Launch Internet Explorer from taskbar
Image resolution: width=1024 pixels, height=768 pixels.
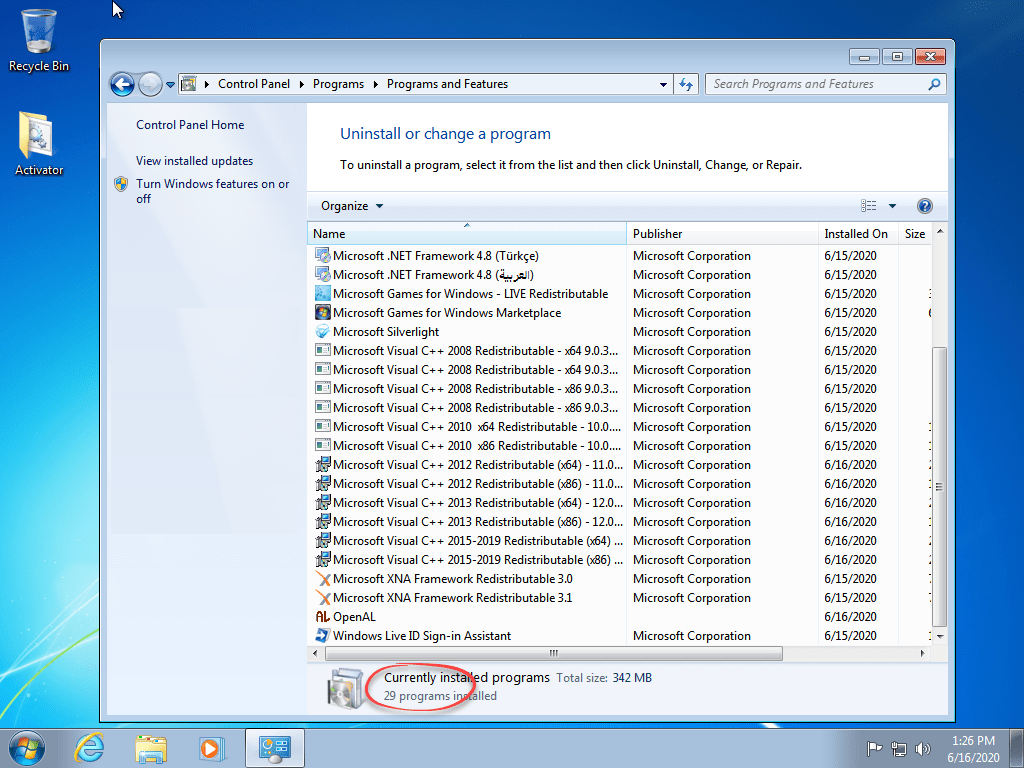89,748
